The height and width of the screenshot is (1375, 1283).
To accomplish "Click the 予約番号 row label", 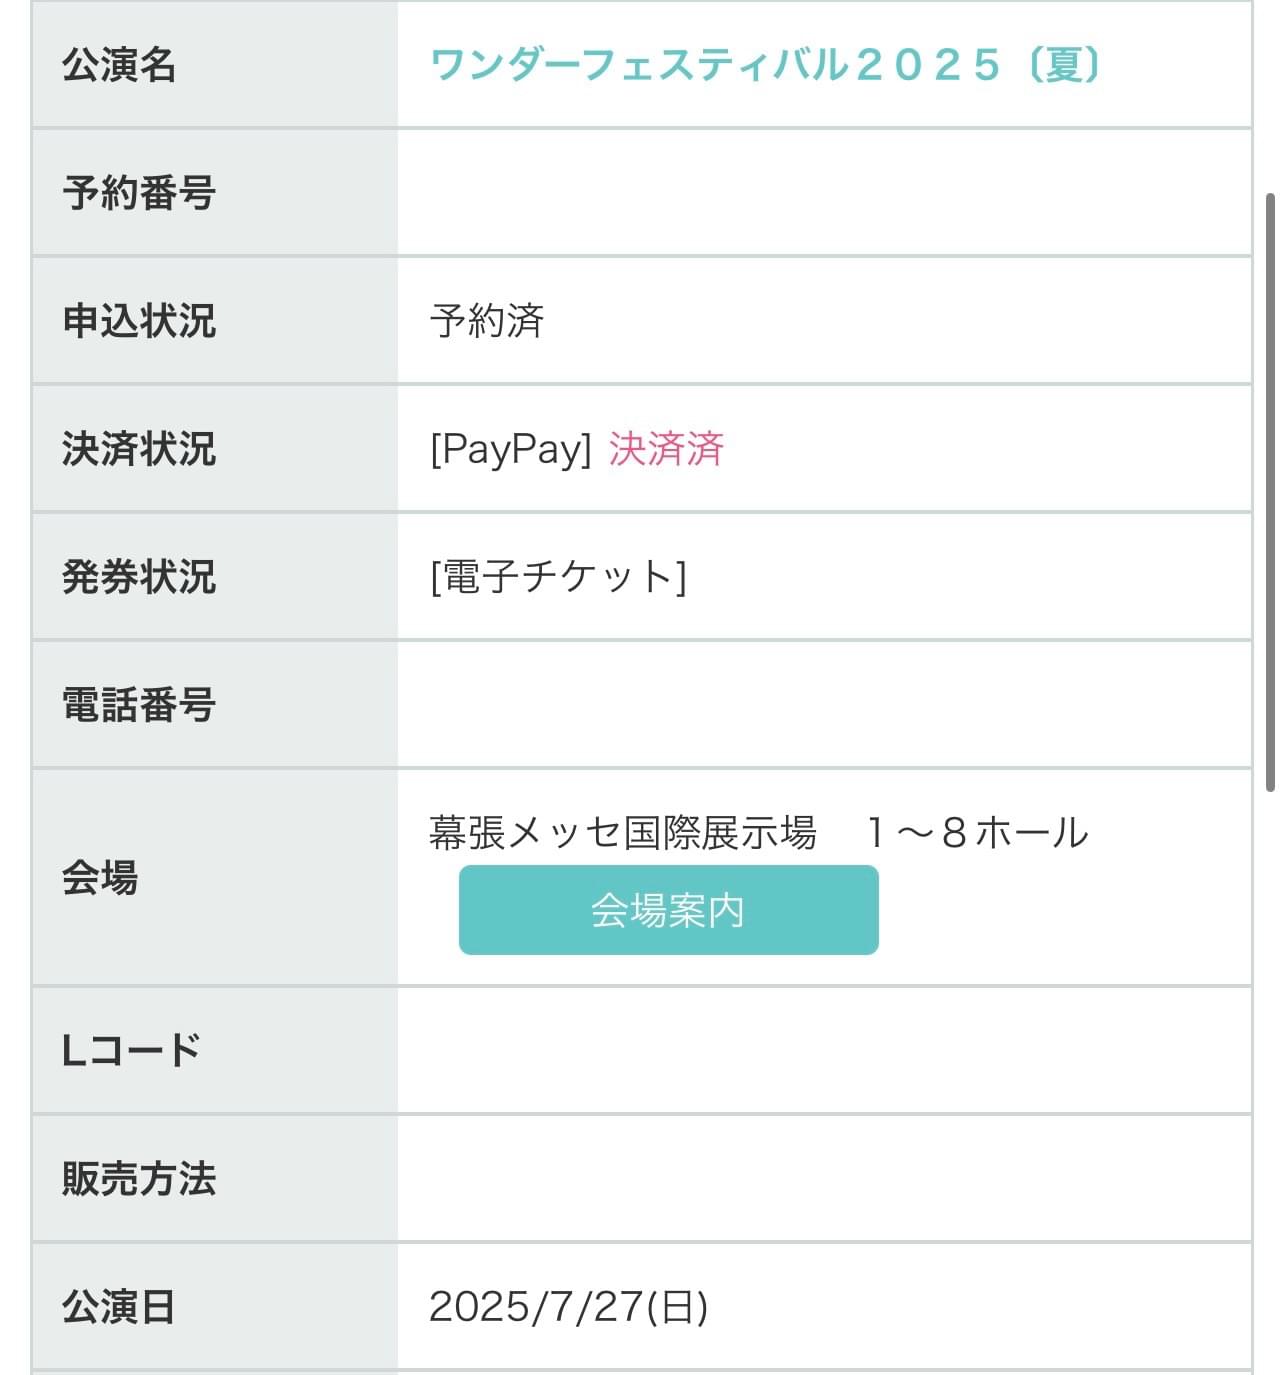I will tap(139, 193).
